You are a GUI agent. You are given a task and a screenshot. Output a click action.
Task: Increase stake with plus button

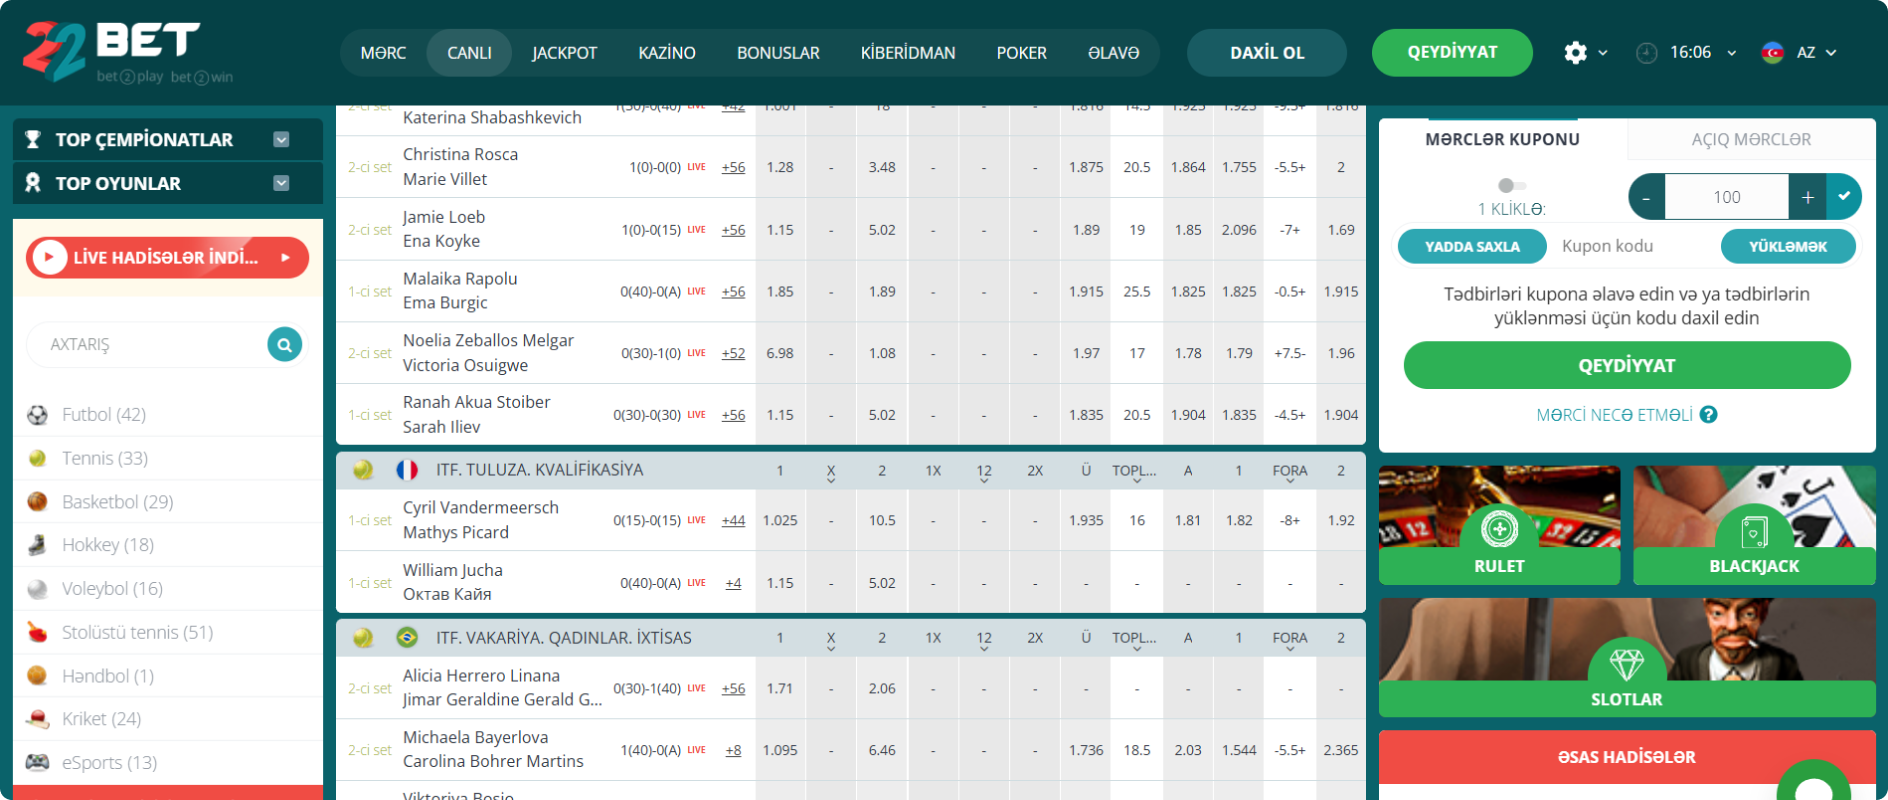coord(1807,197)
